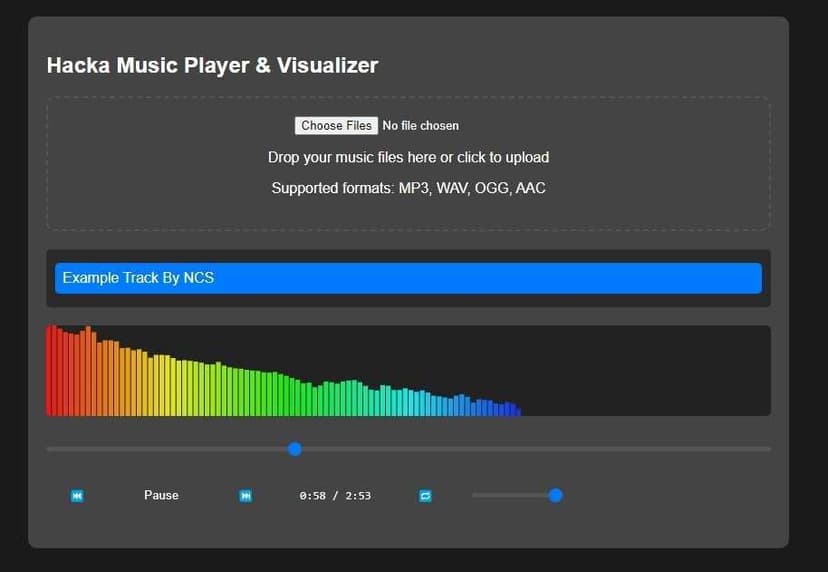Click the 'Drop your music files here' text
The height and width of the screenshot is (572, 828).
point(408,157)
